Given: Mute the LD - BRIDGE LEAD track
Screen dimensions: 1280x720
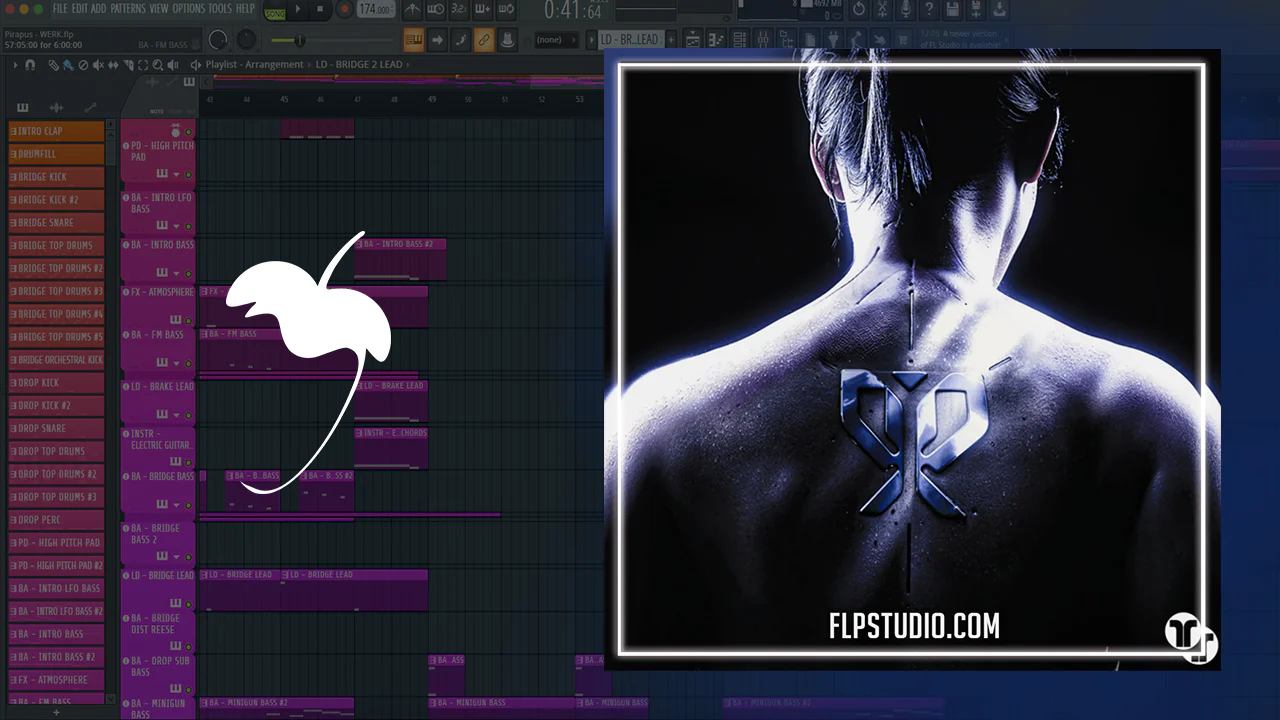Looking at the screenshot, I should click(x=188, y=604).
